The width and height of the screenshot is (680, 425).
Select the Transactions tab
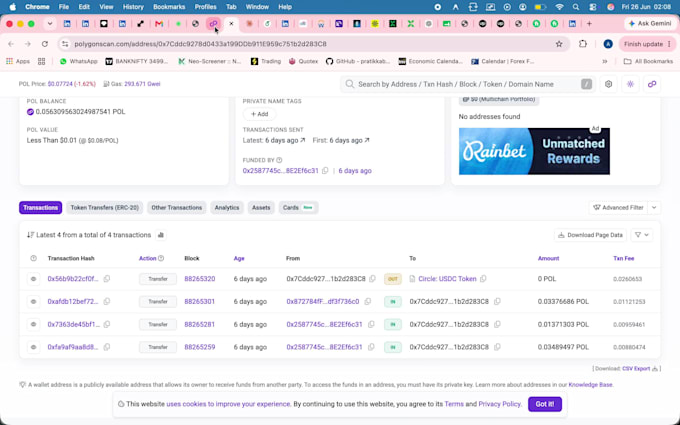click(40, 208)
